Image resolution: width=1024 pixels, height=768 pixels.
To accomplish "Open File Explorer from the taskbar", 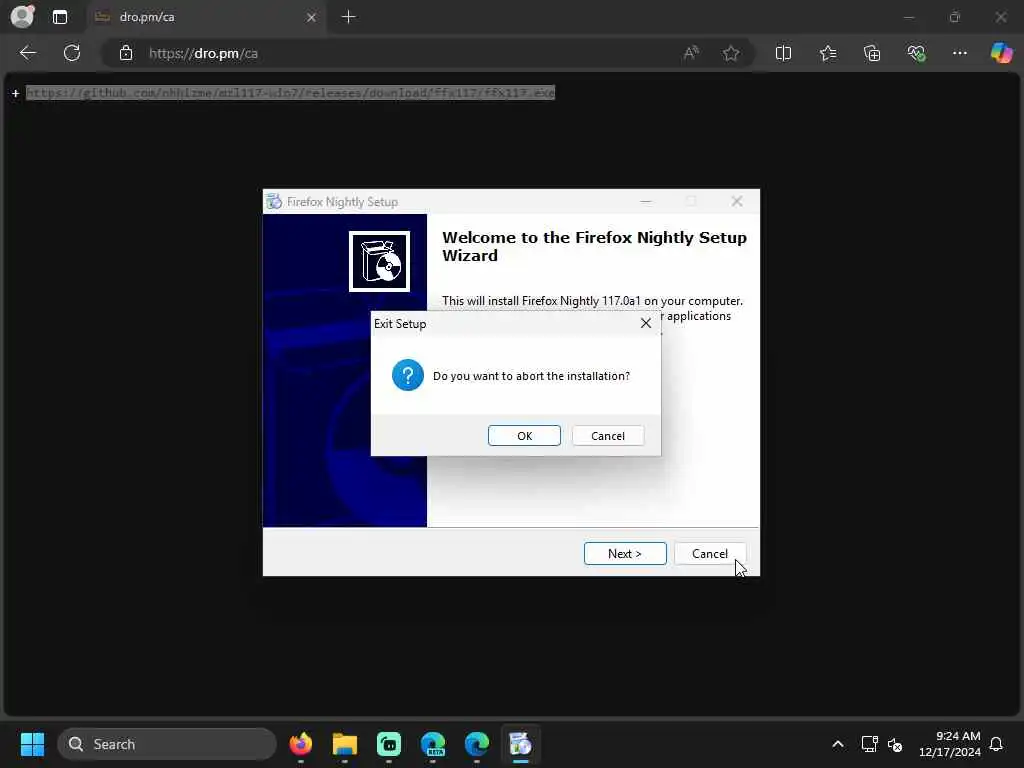I will pyautogui.click(x=345, y=744).
